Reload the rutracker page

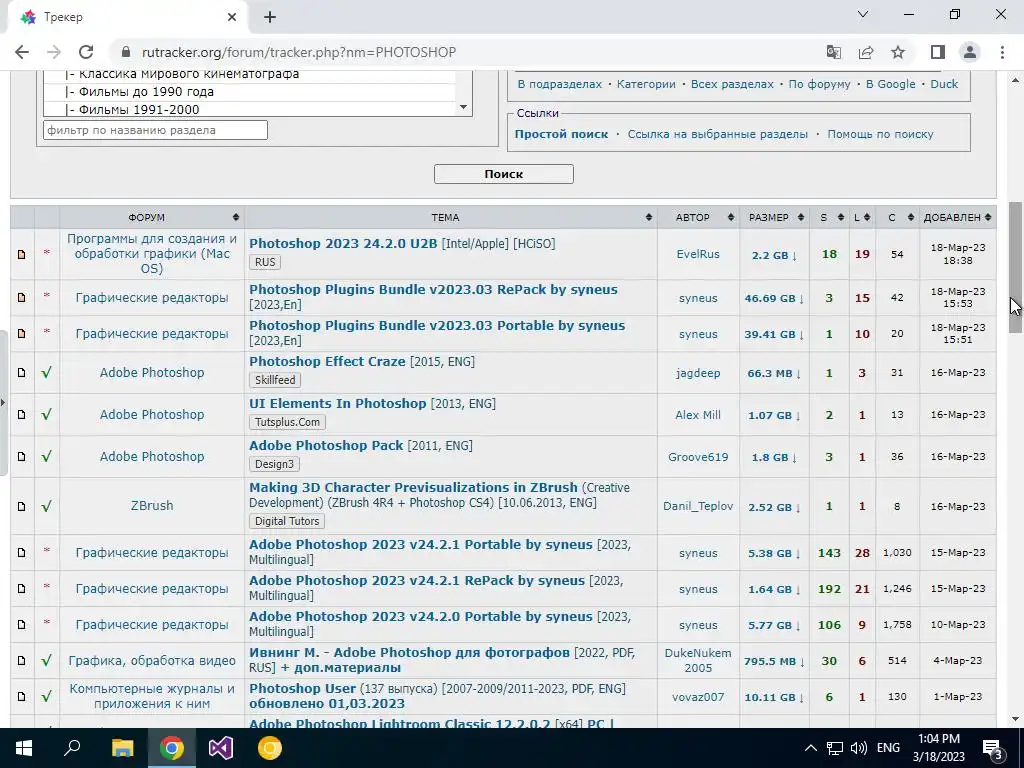point(86,52)
